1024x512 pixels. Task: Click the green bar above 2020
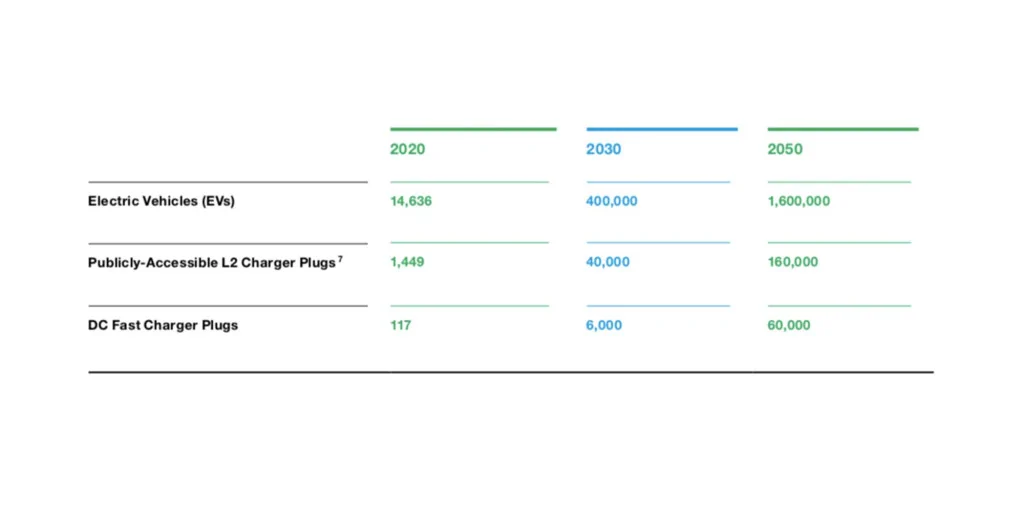point(473,129)
